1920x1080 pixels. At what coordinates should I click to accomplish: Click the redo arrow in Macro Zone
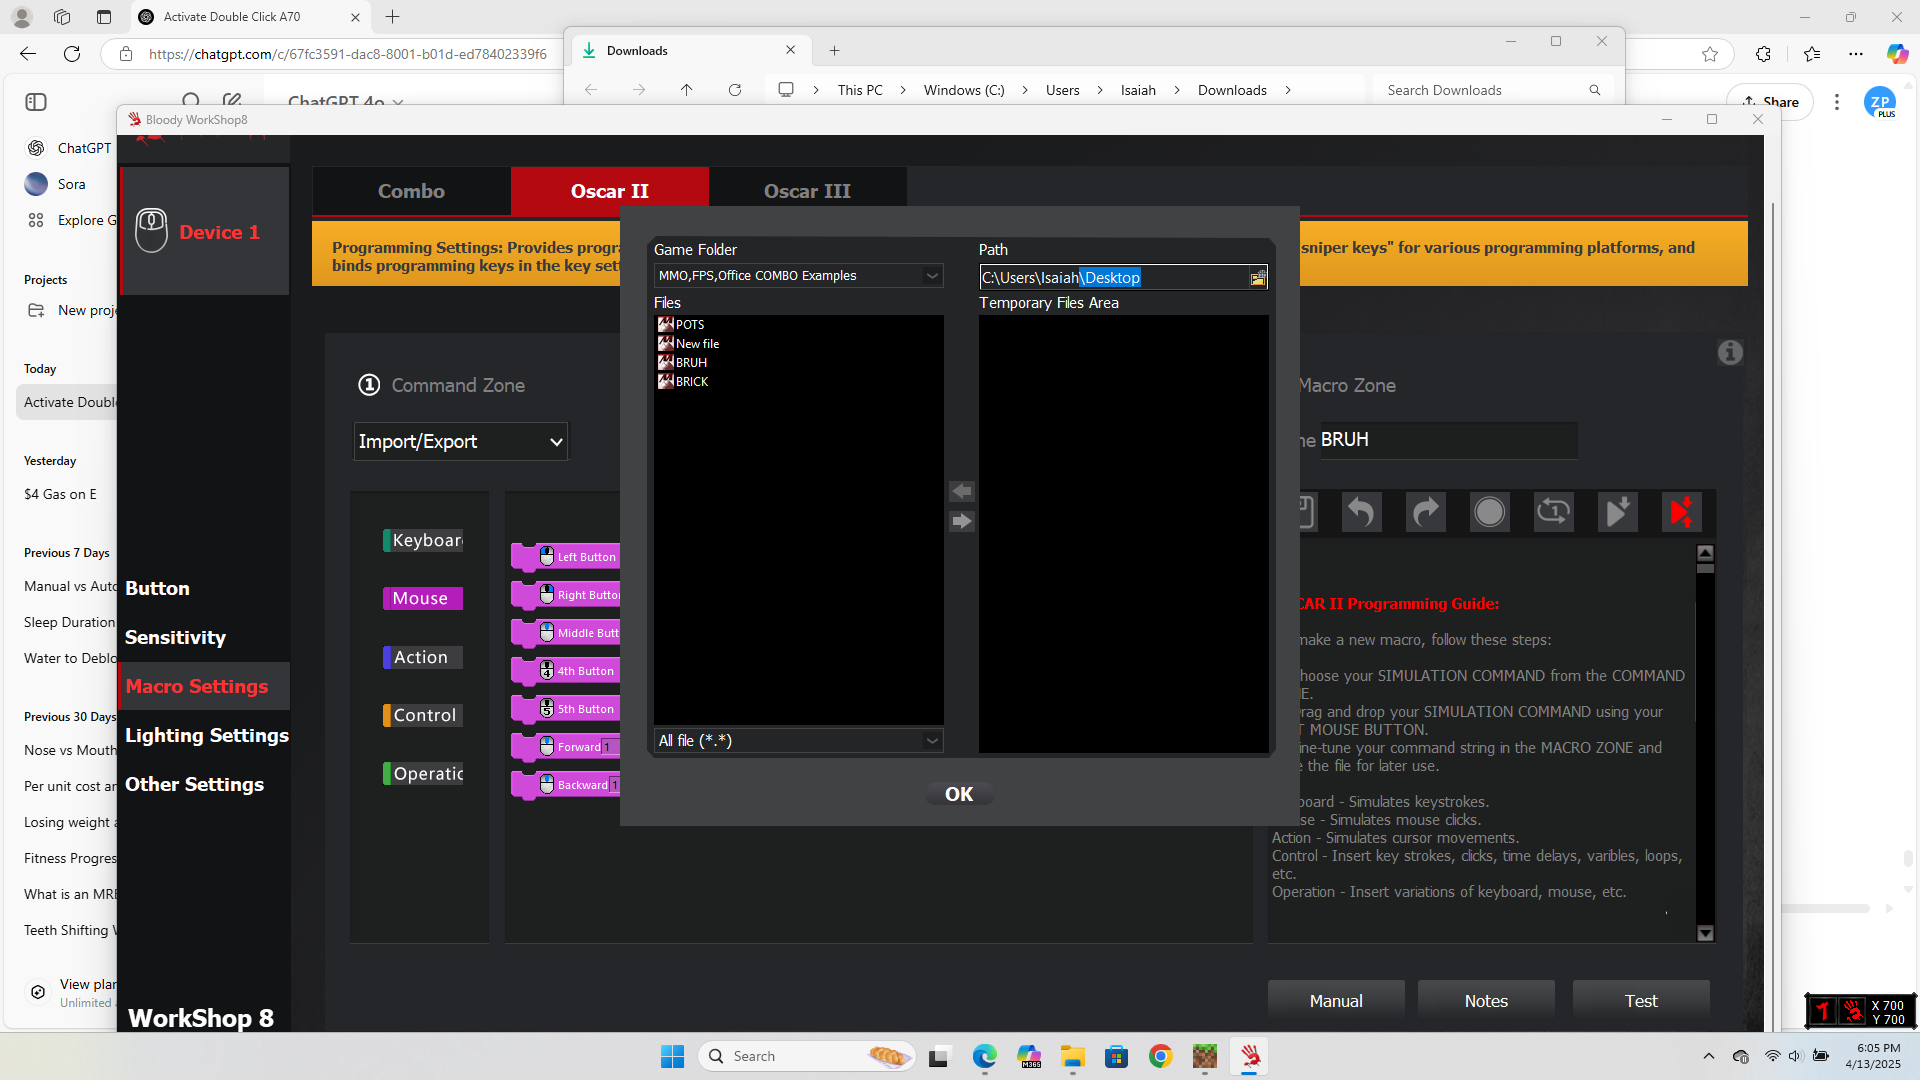[1425, 512]
